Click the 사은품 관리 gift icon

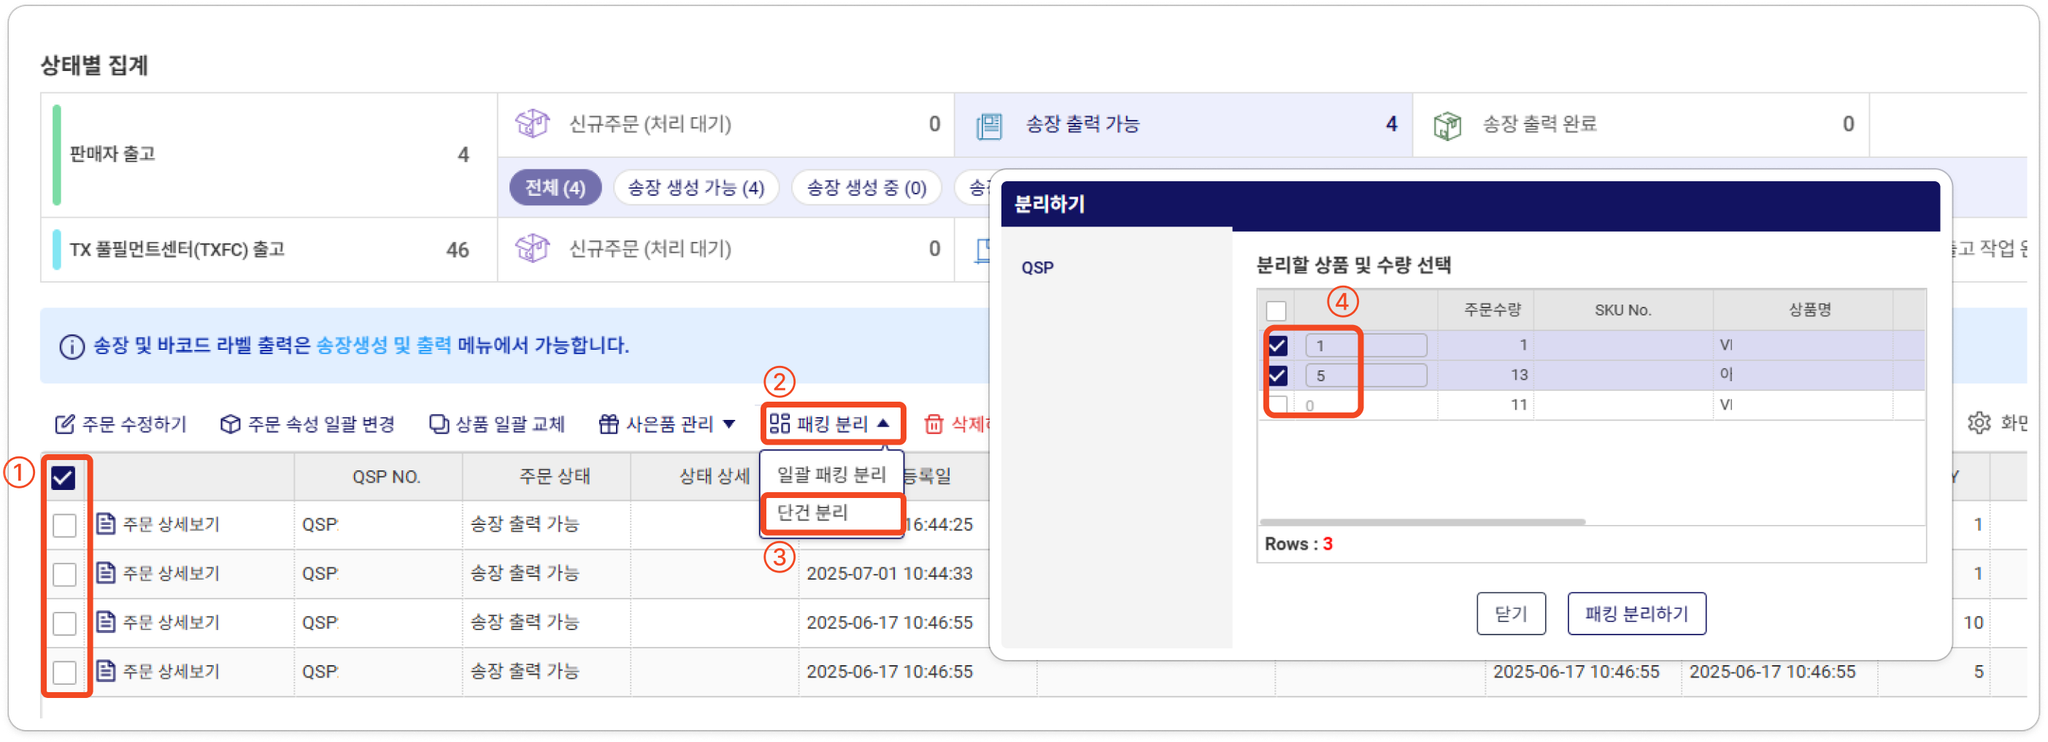point(608,424)
